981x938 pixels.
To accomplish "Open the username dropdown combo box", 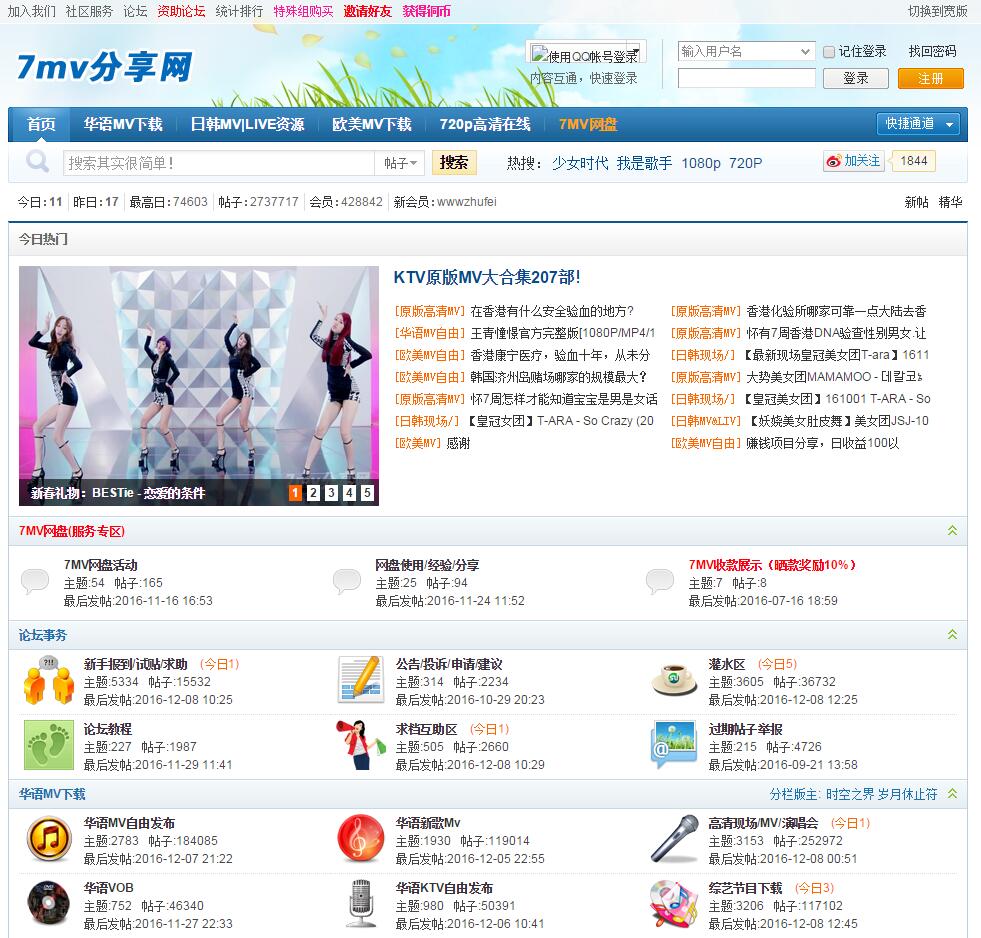I will 746,51.
